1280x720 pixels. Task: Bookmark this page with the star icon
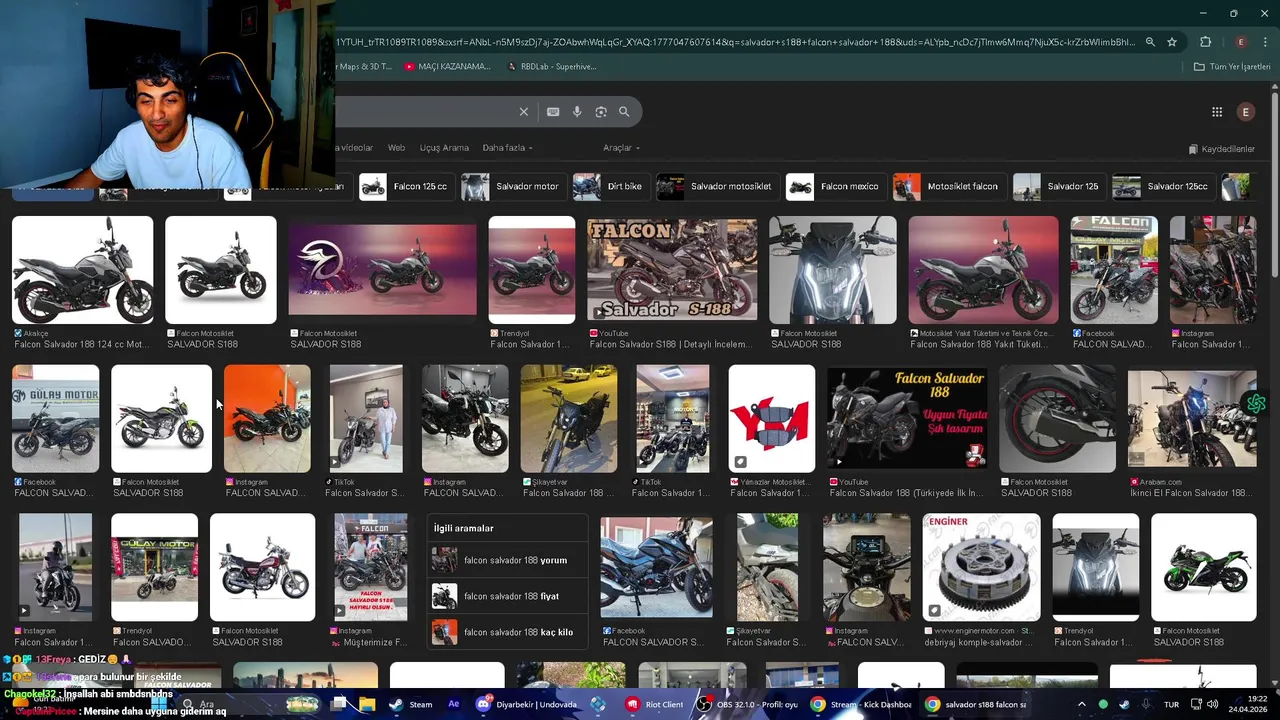tap(1172, 42)
